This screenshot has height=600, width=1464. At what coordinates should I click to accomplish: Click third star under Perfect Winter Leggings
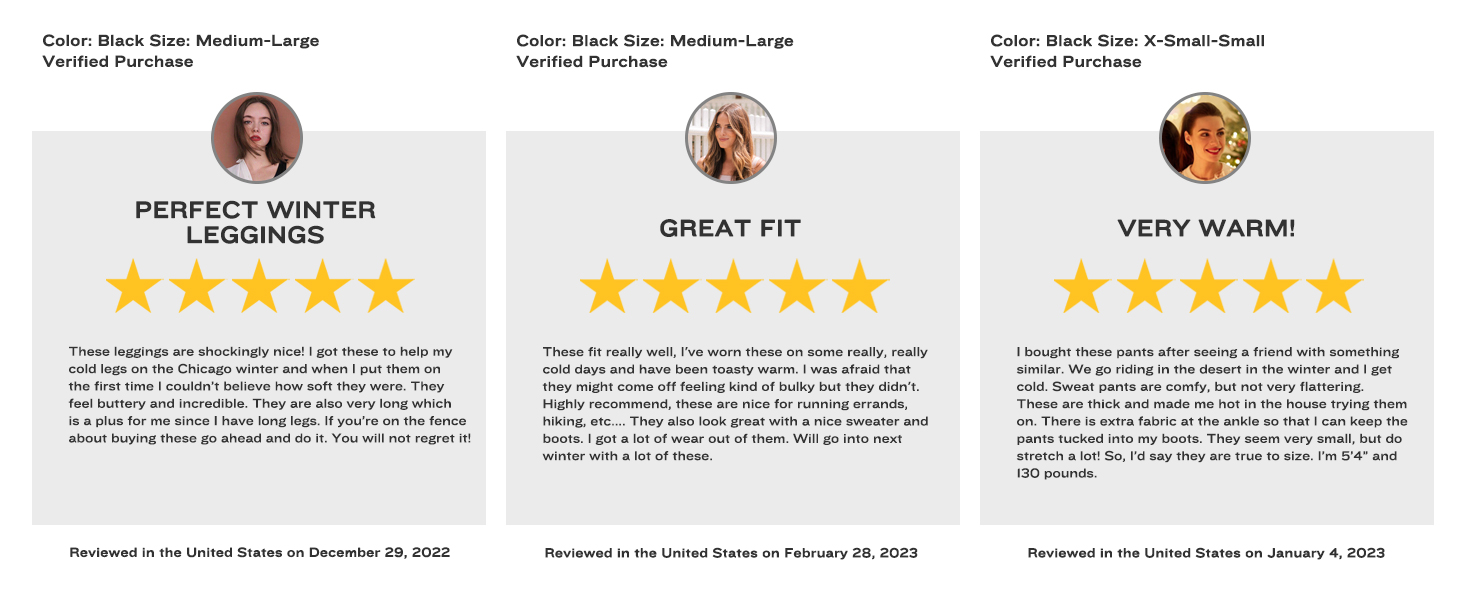pos(260,286)
